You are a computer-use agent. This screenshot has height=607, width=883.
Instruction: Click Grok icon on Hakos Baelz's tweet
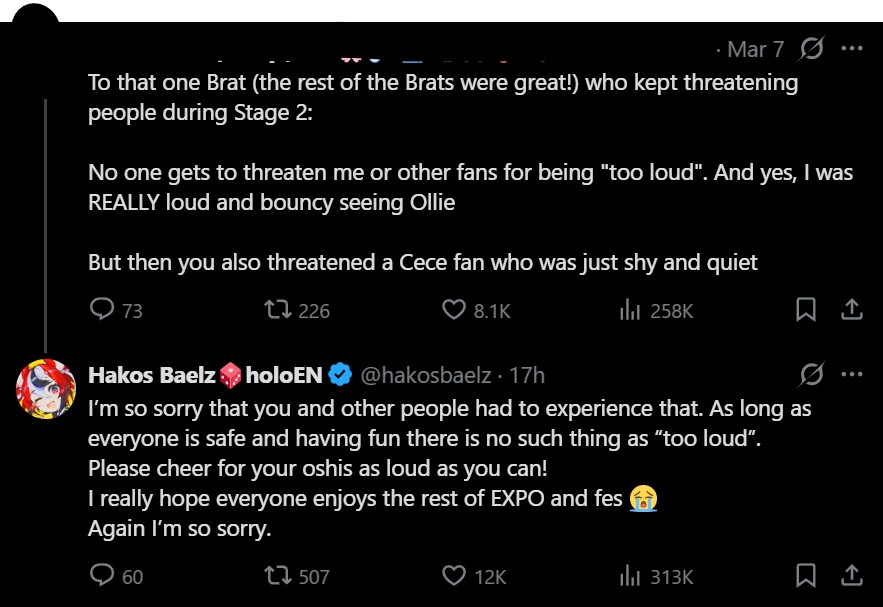click(812, 375)
